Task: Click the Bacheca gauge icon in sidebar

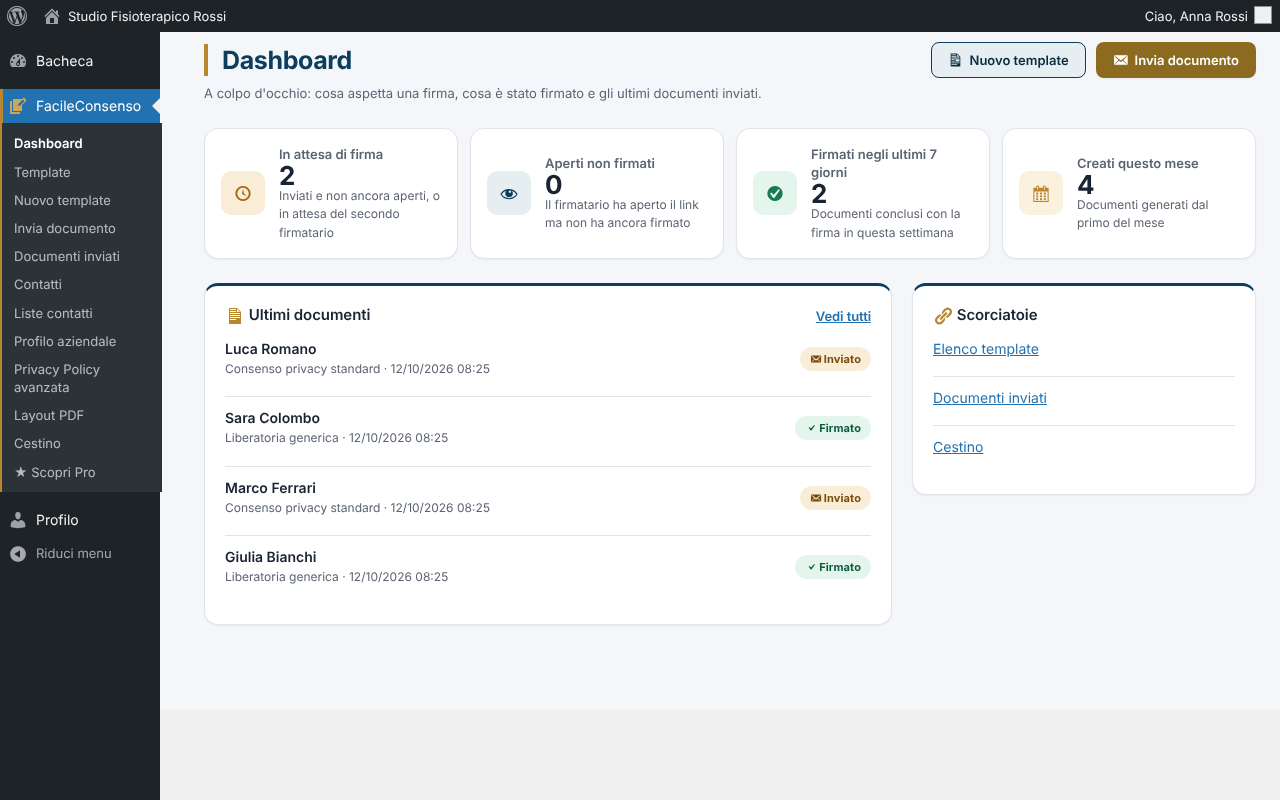Action: [x=18, y=61]
